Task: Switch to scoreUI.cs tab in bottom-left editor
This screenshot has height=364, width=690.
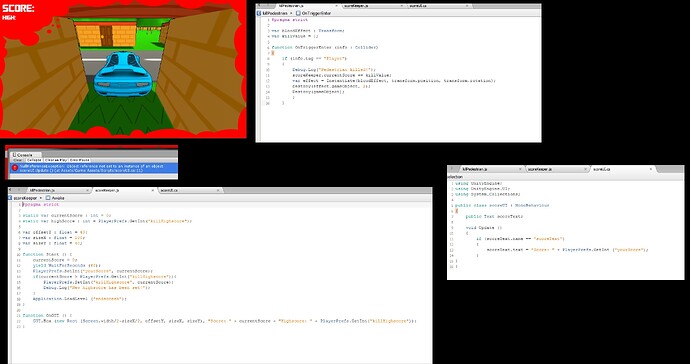Action: [189, 190]
